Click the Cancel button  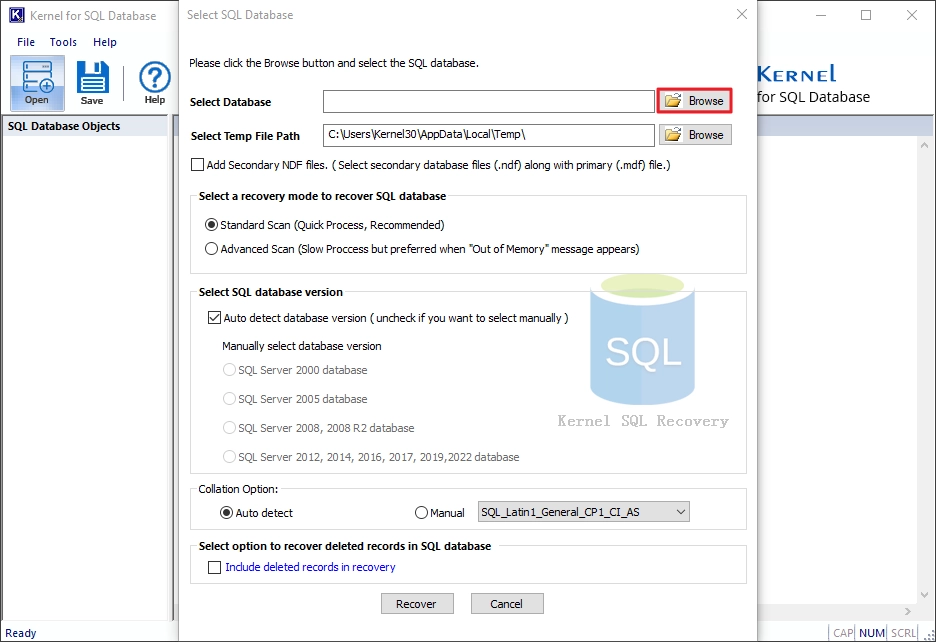507,604
